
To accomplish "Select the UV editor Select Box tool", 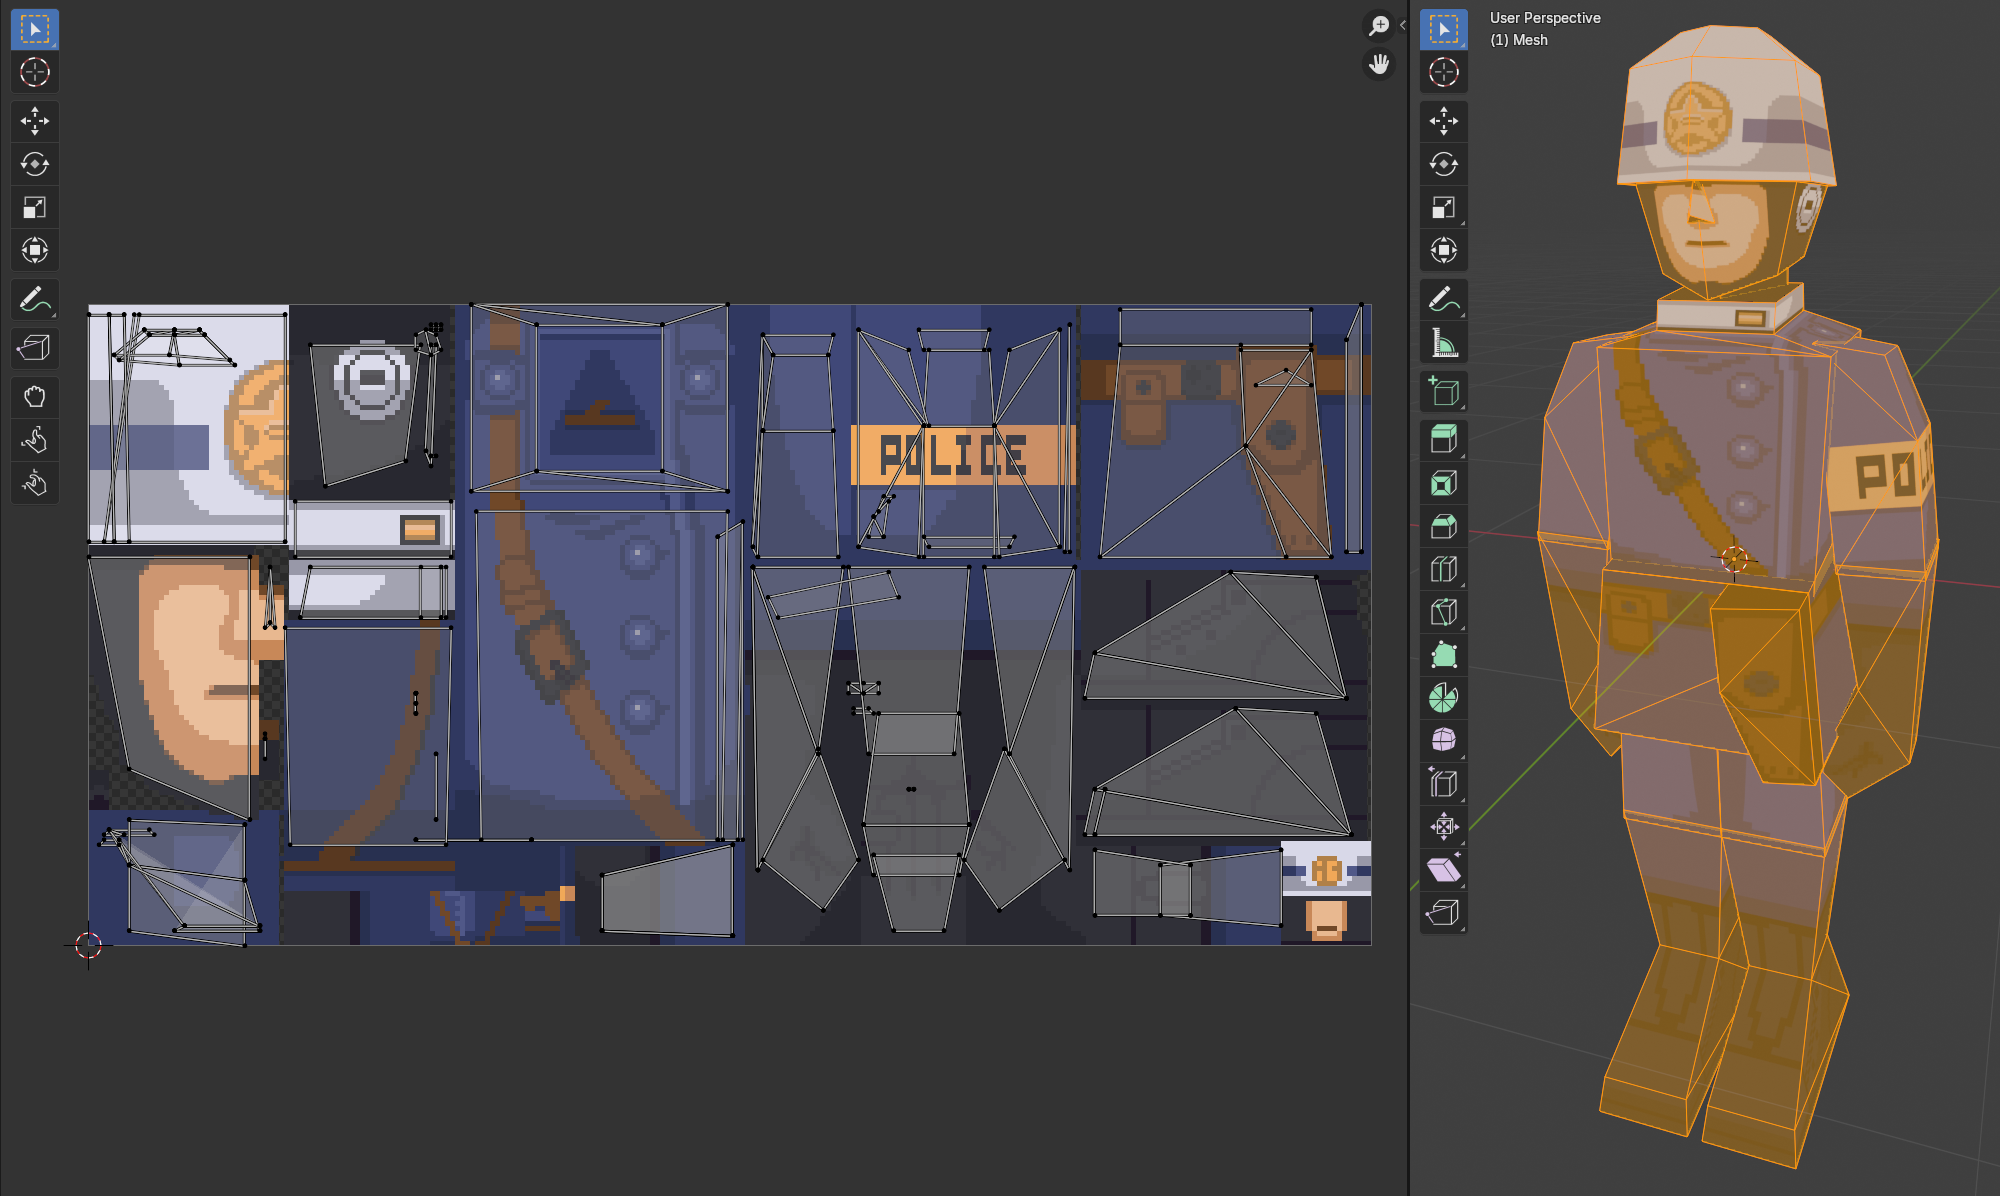I will [x=35, y=30].
